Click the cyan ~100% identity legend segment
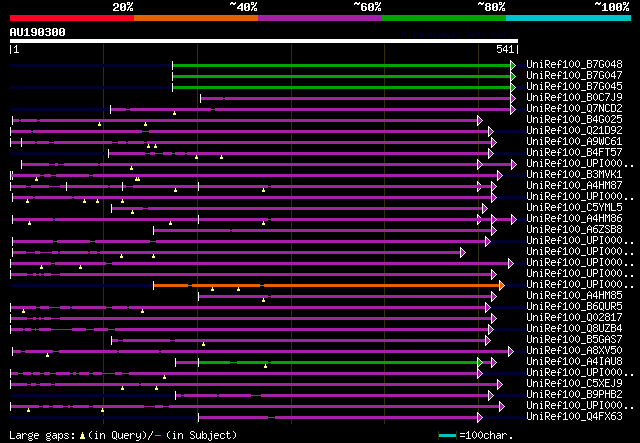 coord(568,18)
